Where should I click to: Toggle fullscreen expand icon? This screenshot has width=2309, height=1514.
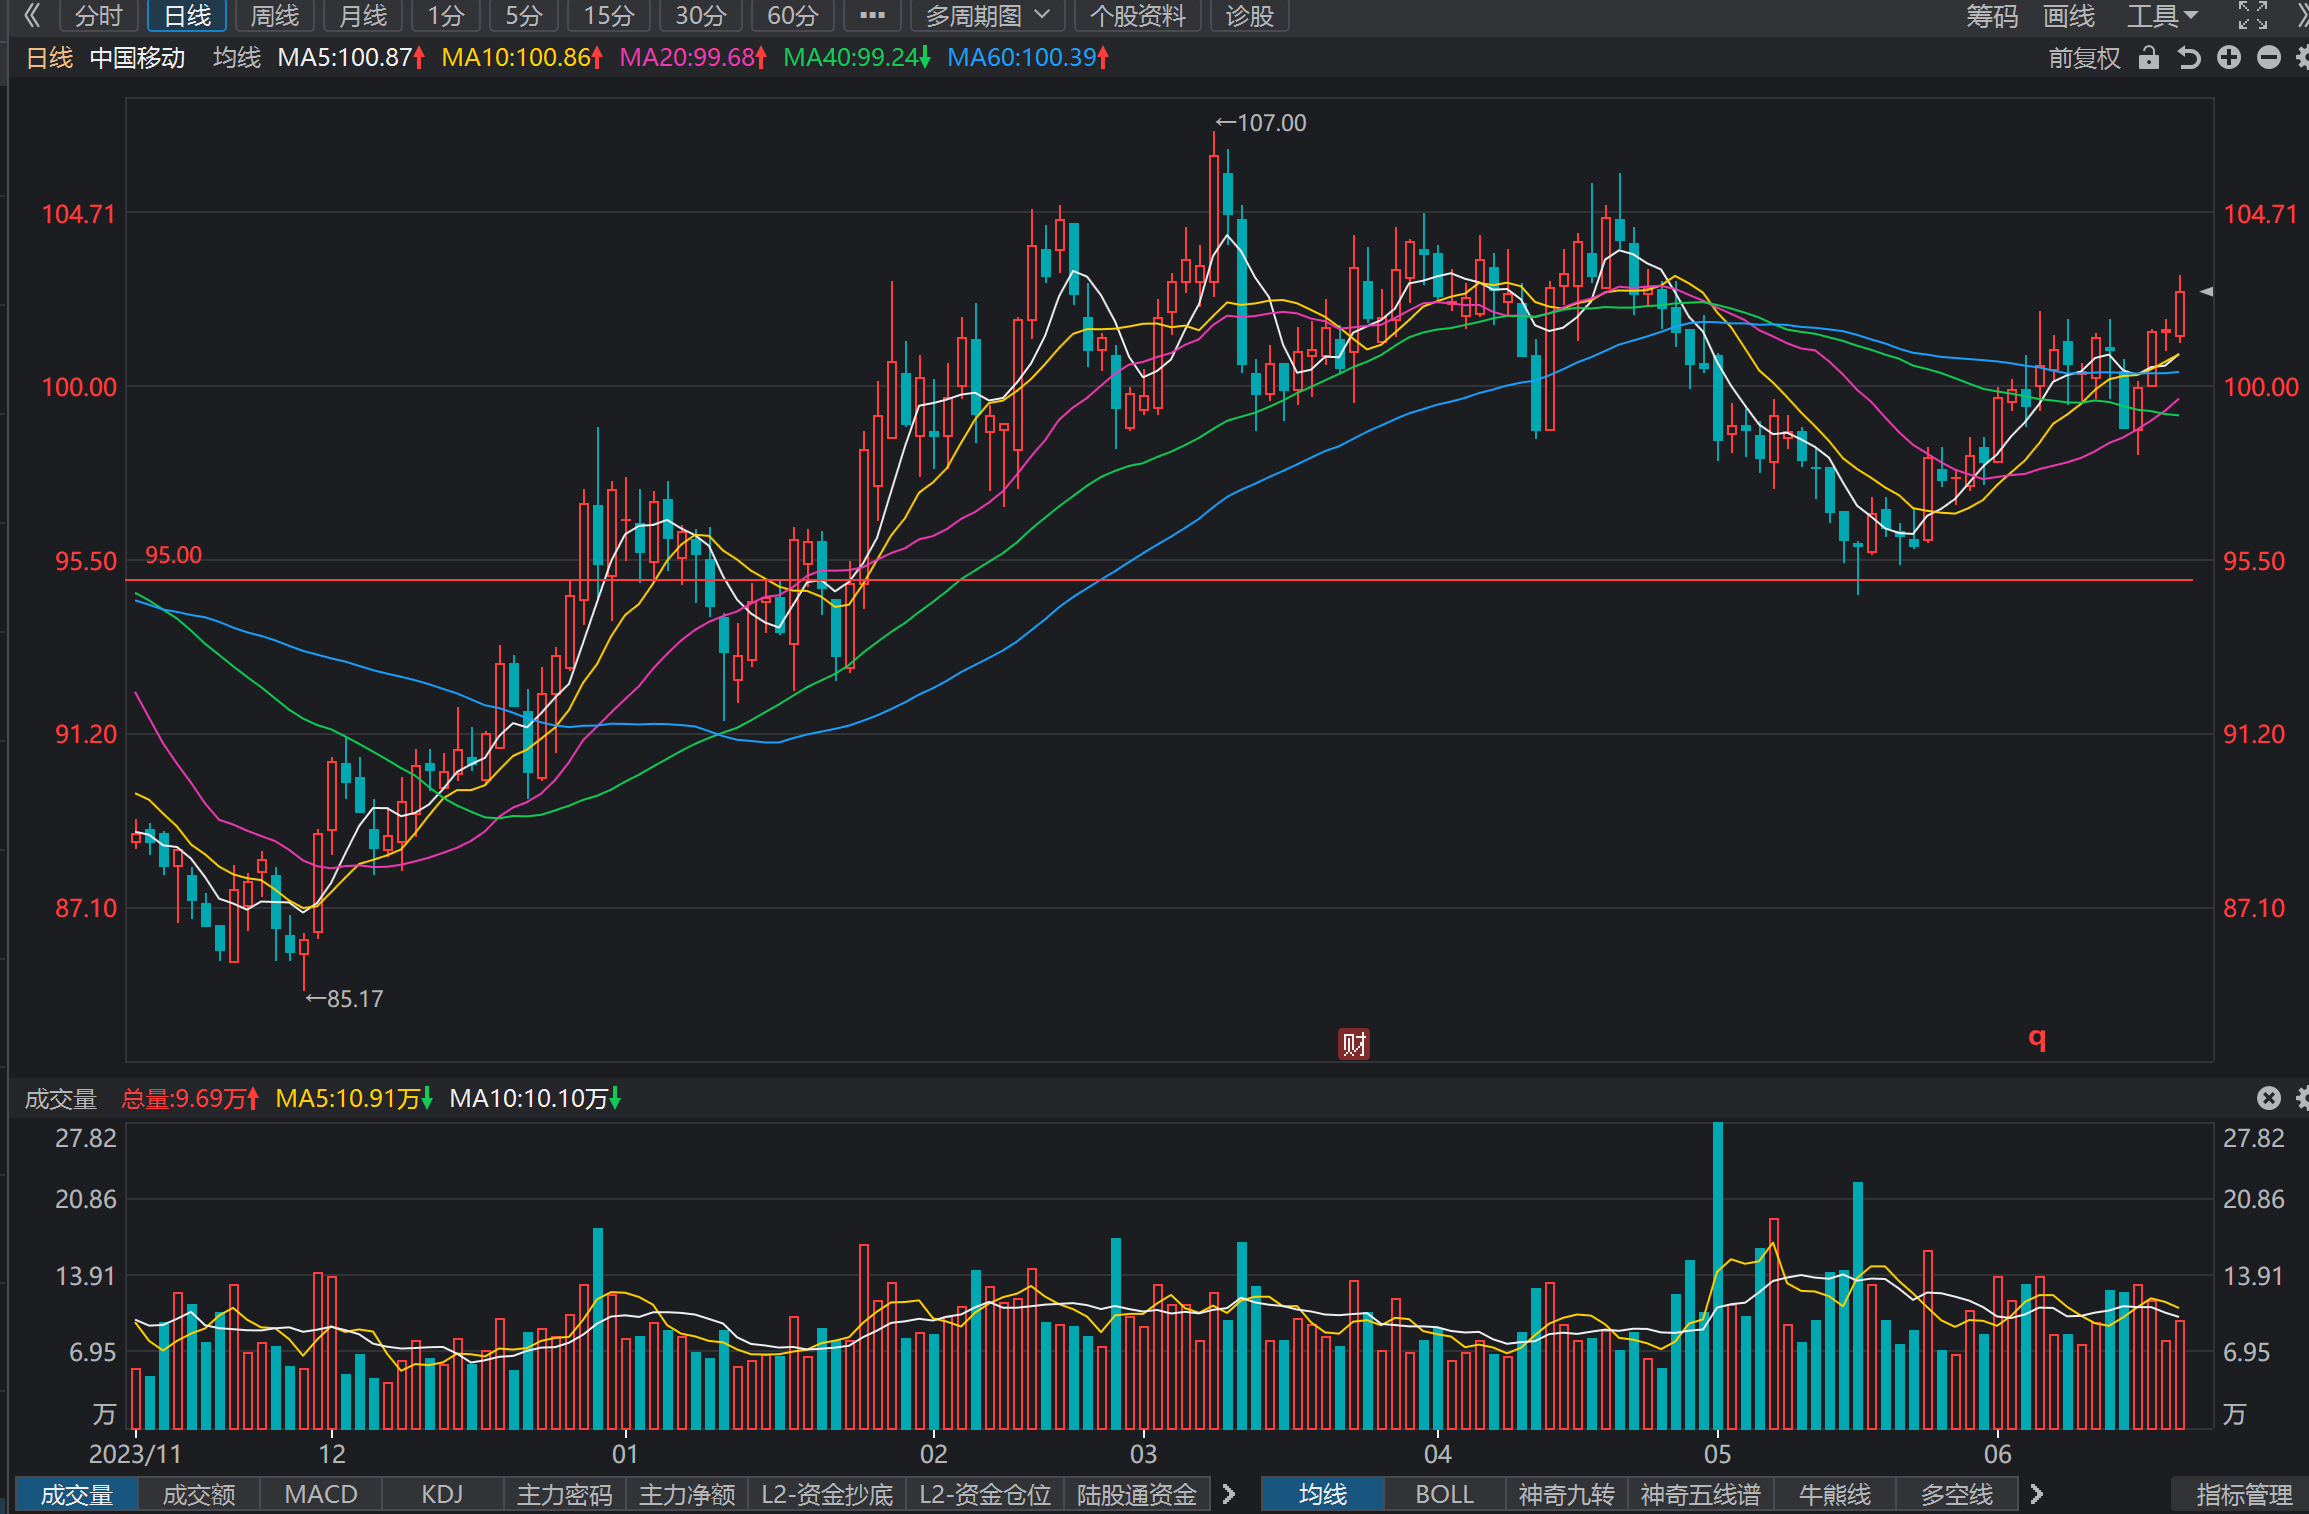tap(2252, 15)
